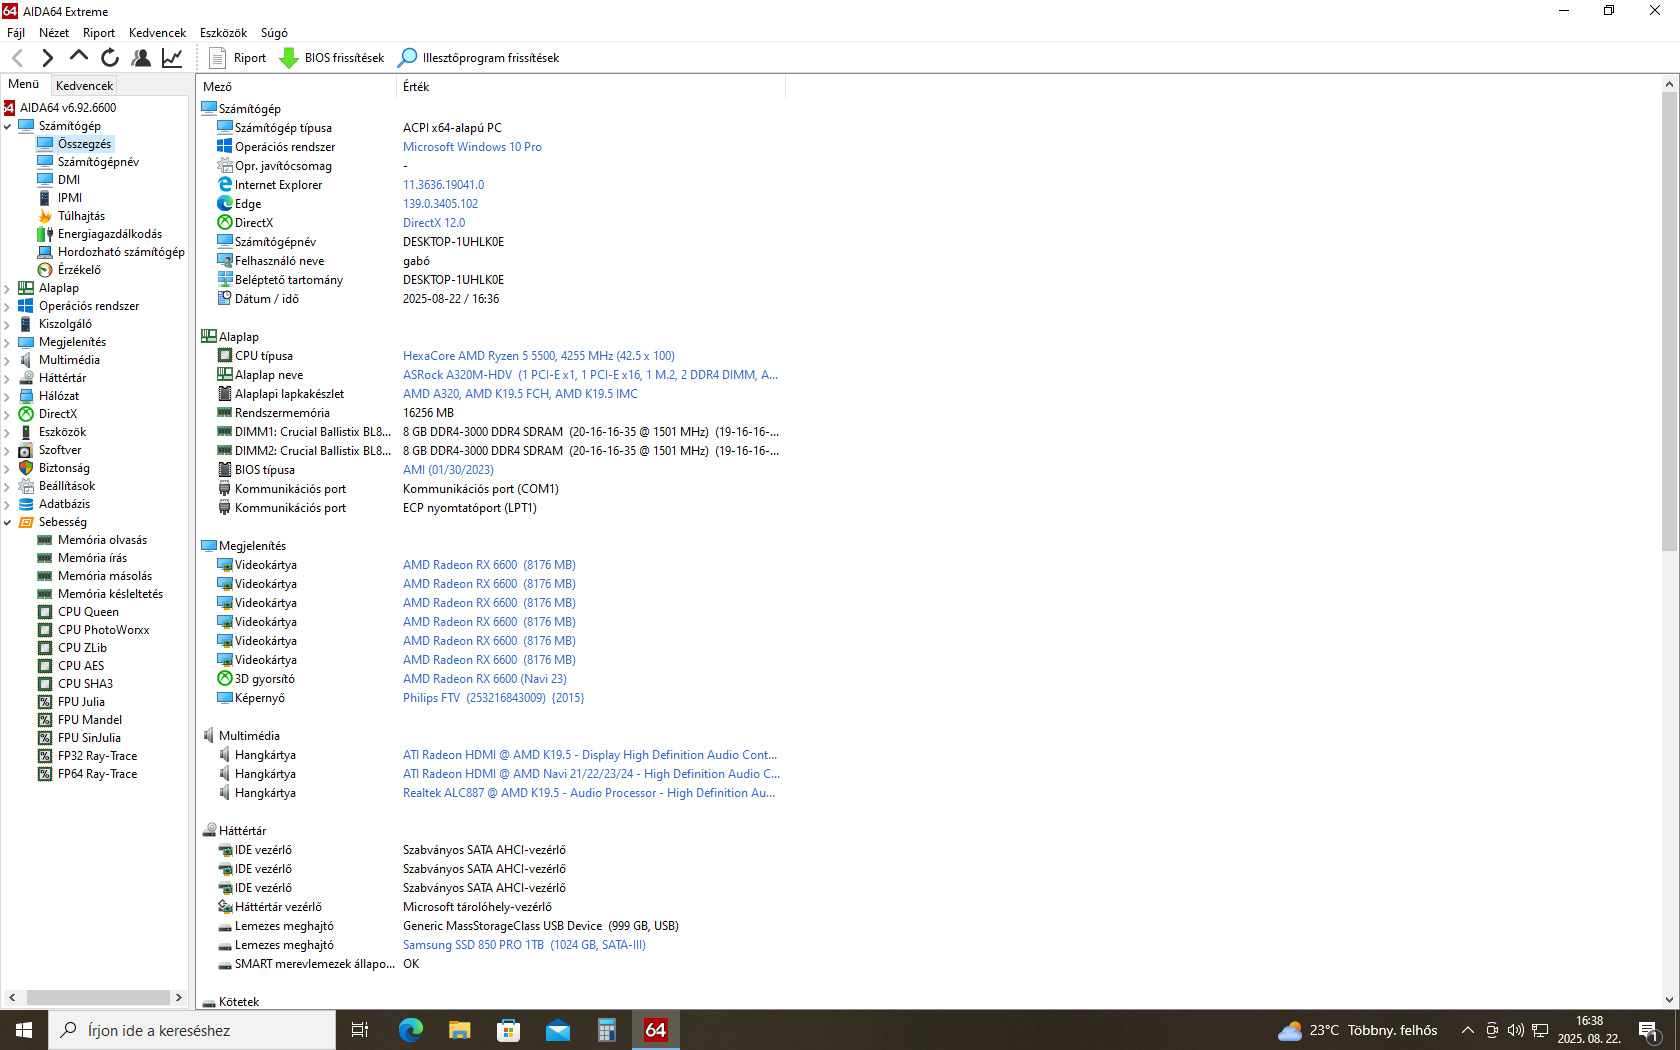Expand the Megjelenítés tree node
This screenshot has width=1680, height=1050.
[8, 342]
